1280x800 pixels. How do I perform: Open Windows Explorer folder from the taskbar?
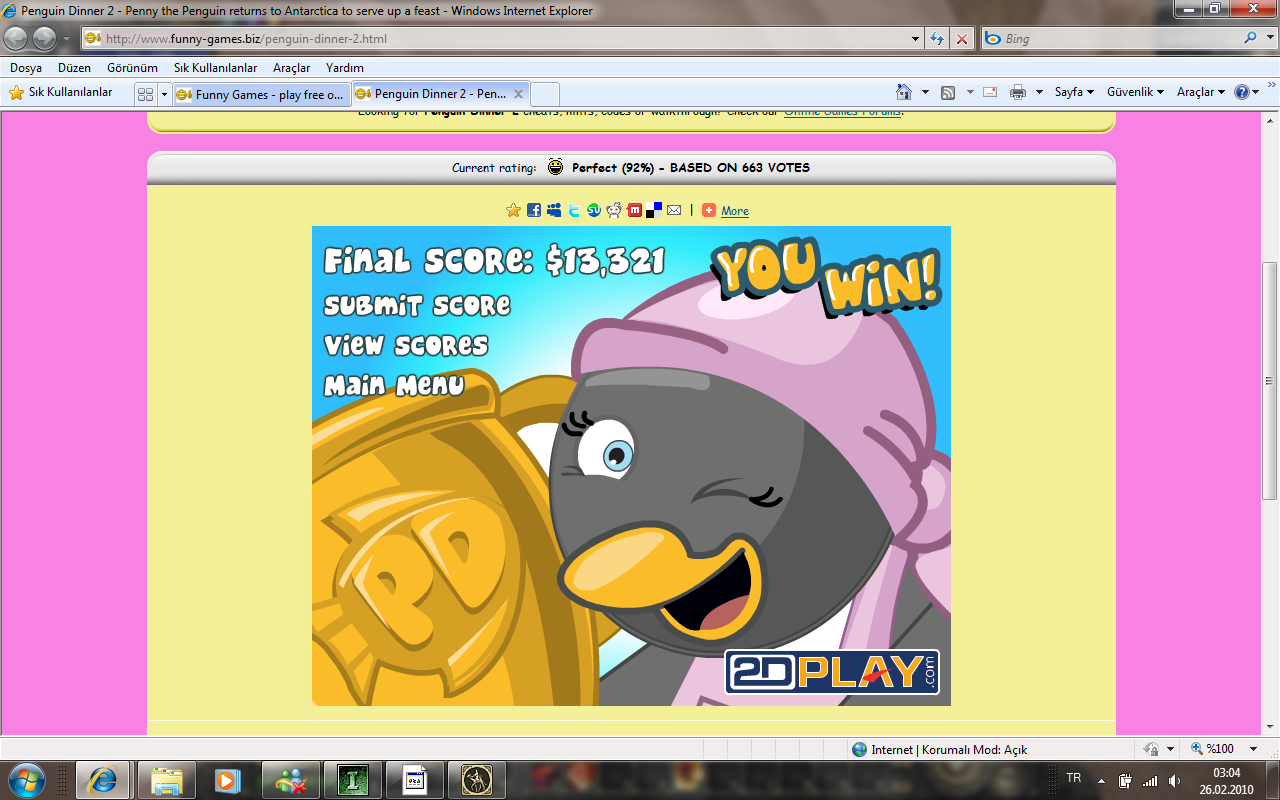(x=166, y=779)
